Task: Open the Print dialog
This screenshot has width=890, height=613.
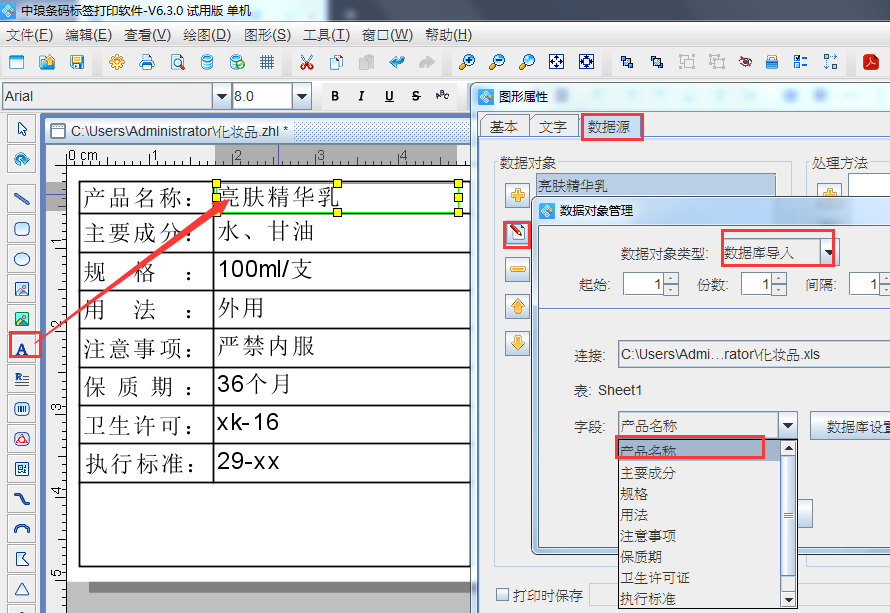Action: tap(146, 61)
